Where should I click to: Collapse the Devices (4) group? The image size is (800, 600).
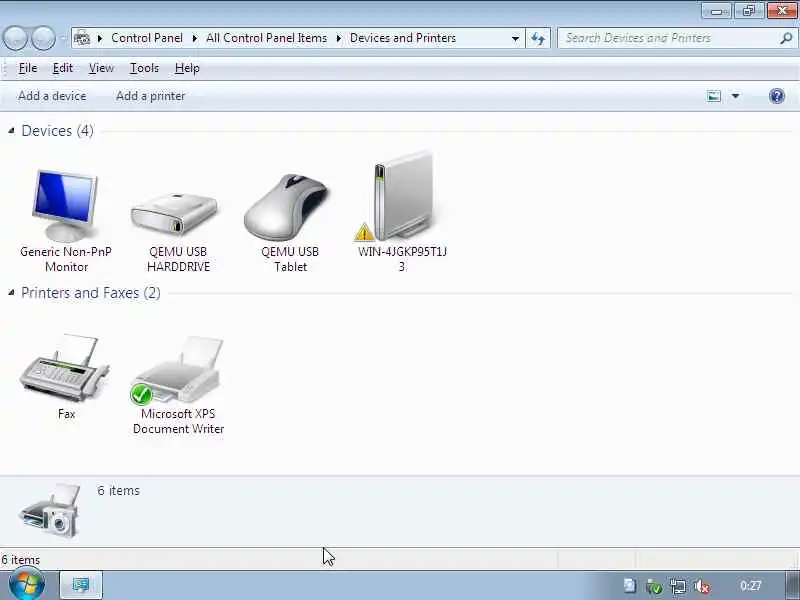[x=11, y=131]
